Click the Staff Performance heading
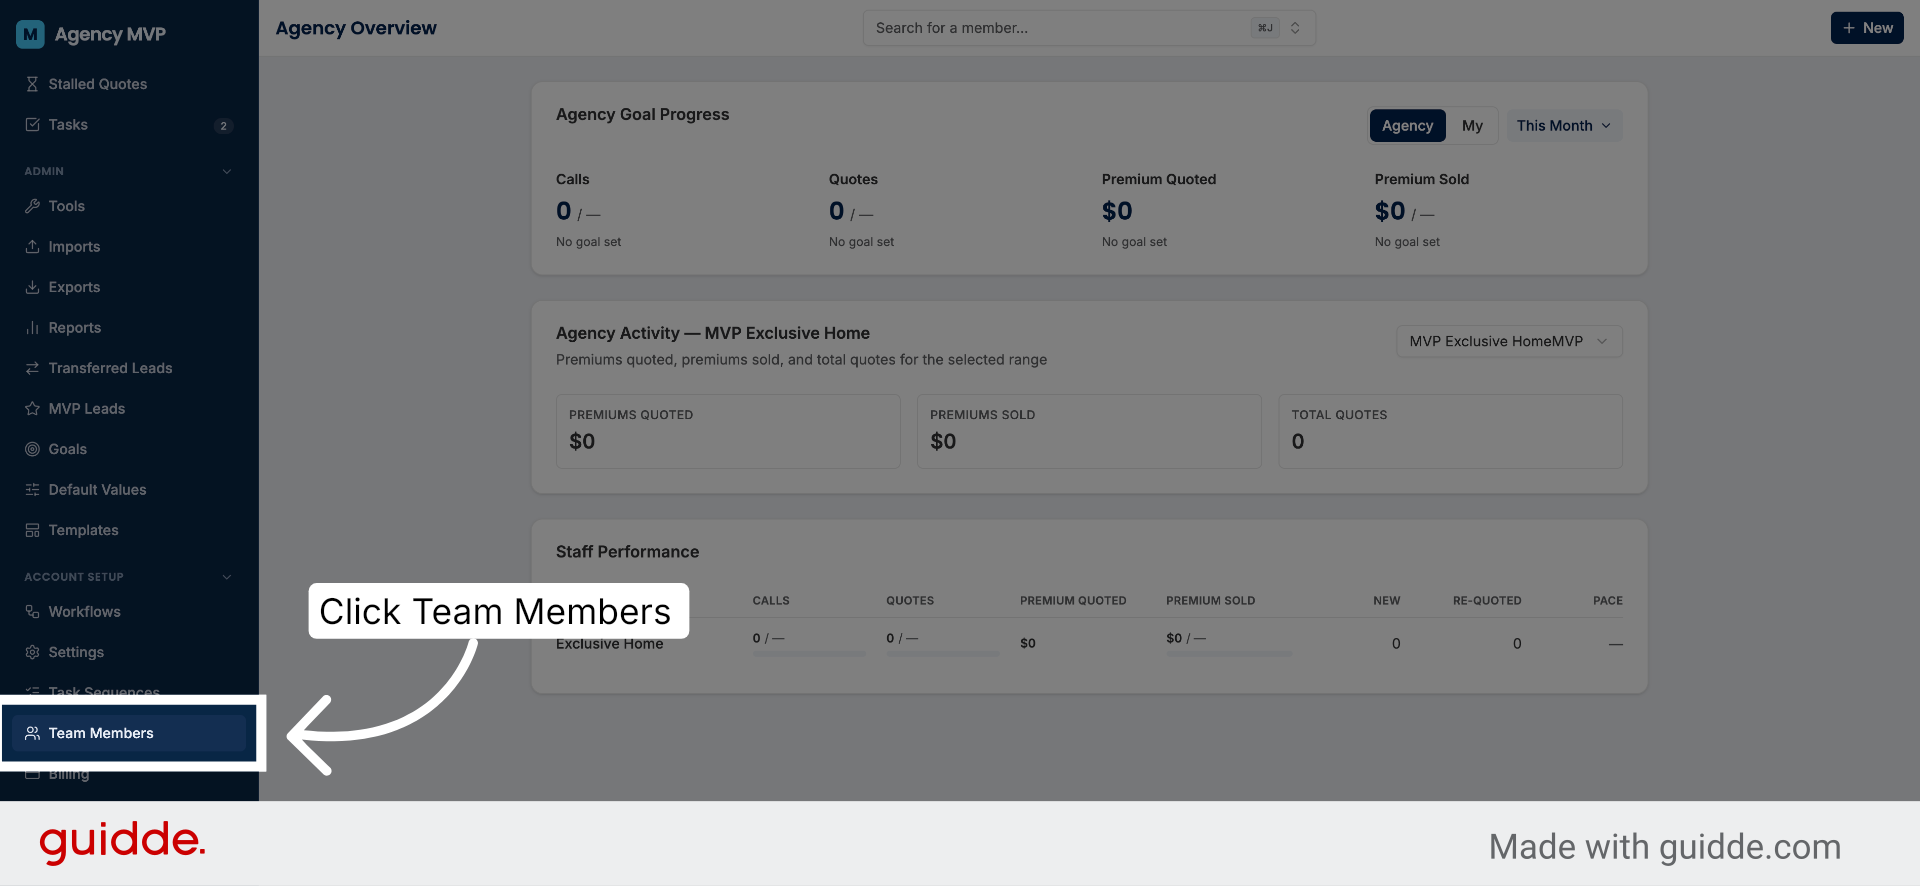 pos(627,552)
